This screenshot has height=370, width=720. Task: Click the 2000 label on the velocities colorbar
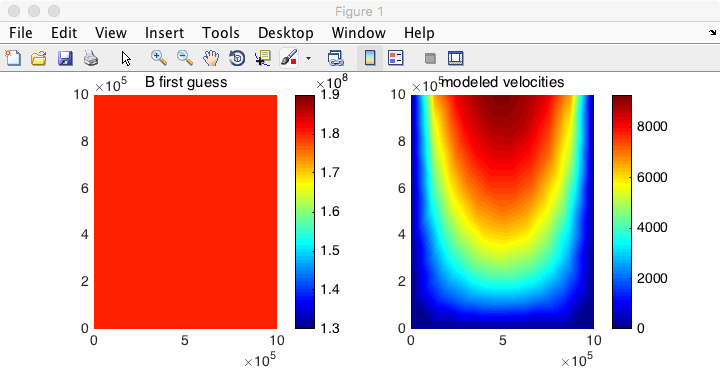point(652,278)
